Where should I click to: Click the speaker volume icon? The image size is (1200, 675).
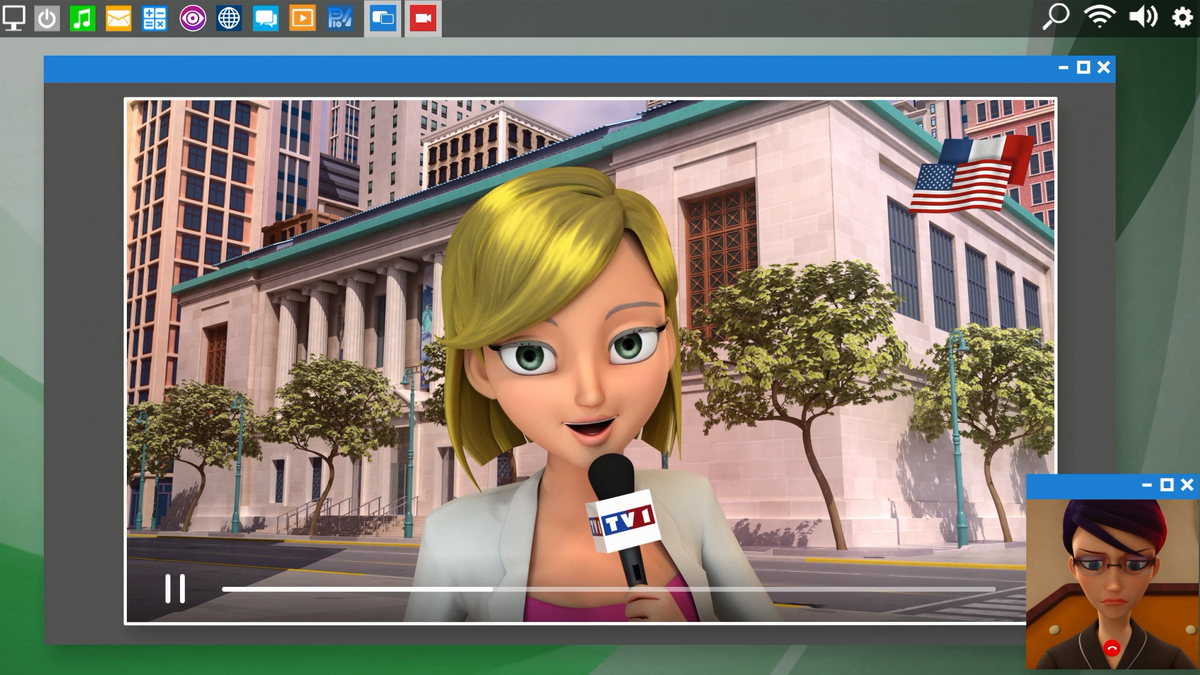pyautogui.click(x=1143, y=16)
